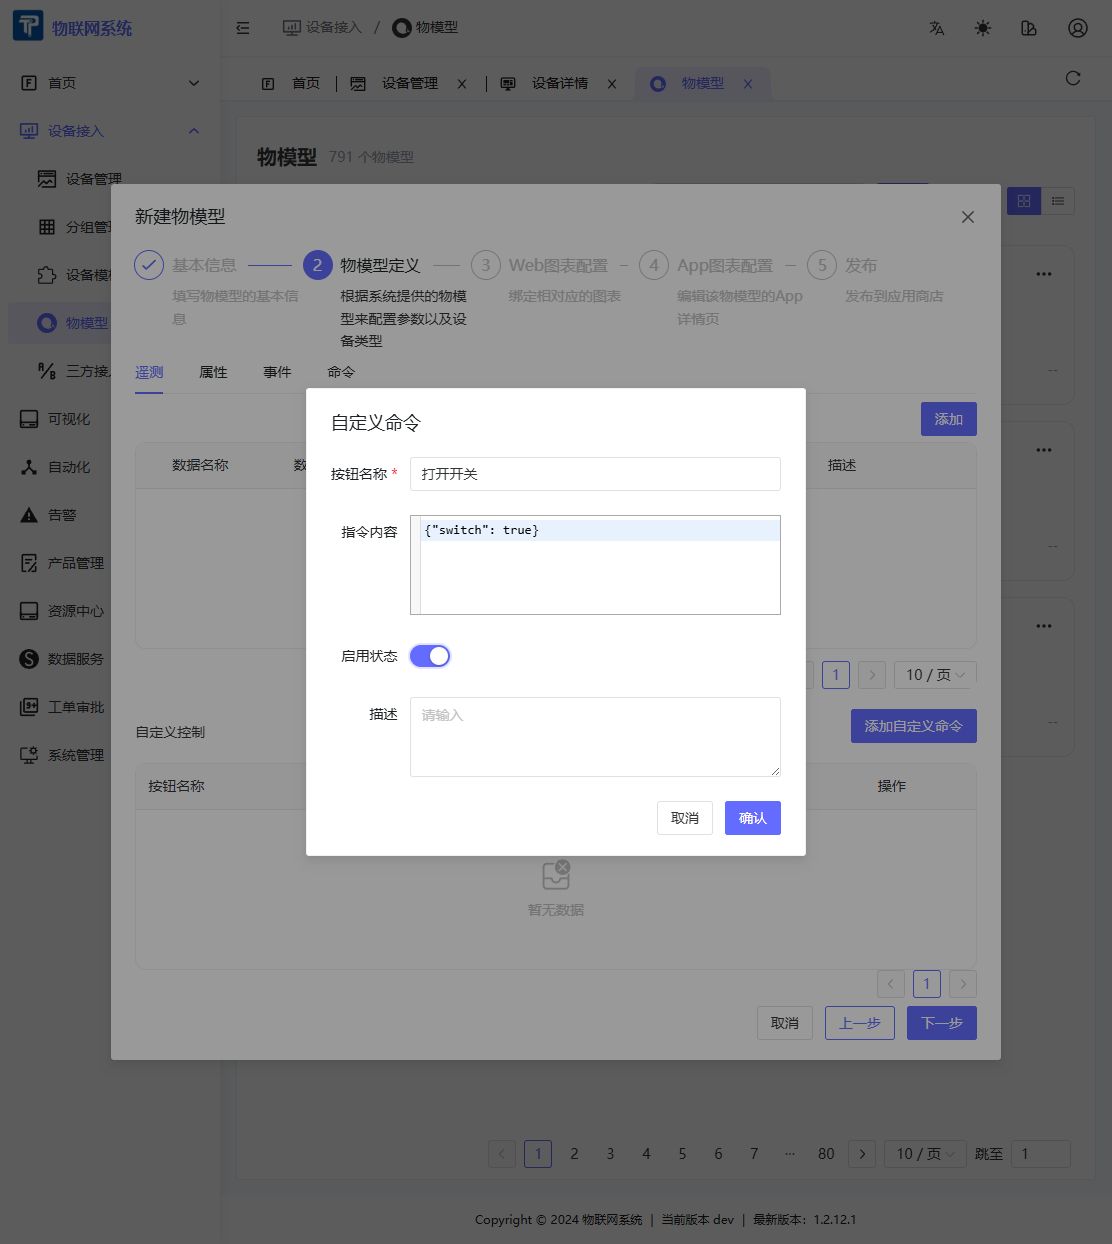Screen dimensions: 1112x1244
Task: Go to previous page in bottom pagination
Action: point(502,1154)
